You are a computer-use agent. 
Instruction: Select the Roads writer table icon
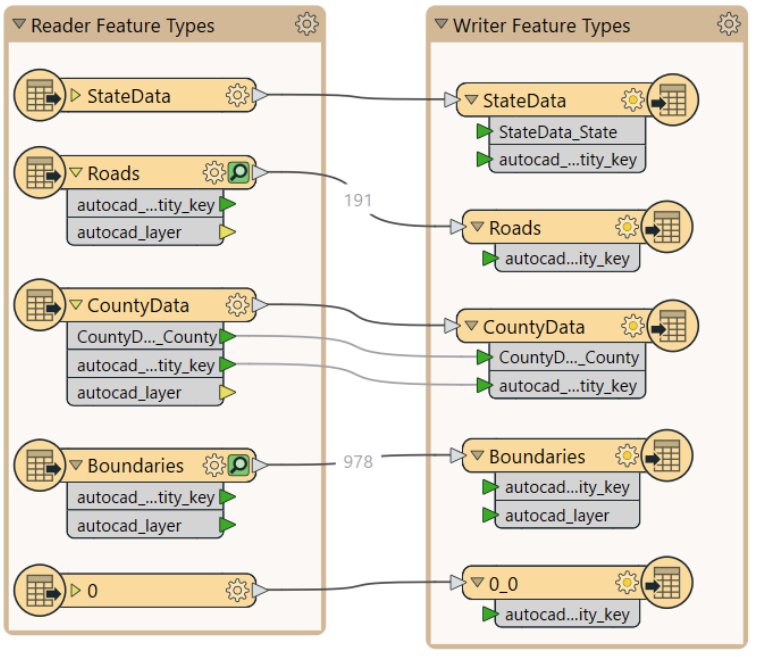(667, 227)
